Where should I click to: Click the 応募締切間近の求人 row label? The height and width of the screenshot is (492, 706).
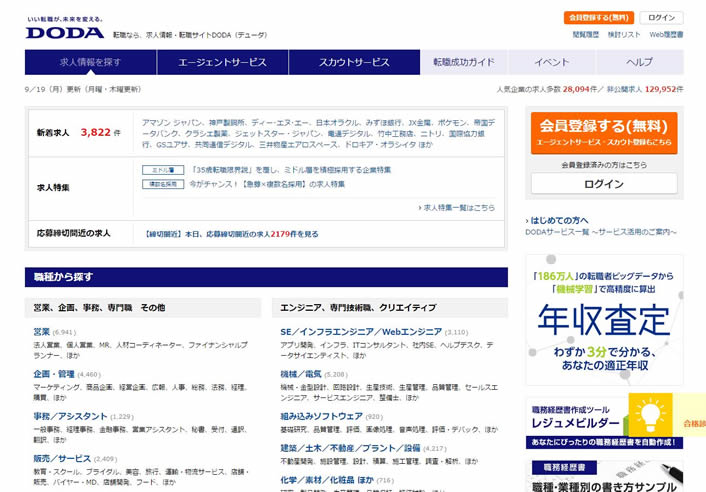click(x=73, y=233)
